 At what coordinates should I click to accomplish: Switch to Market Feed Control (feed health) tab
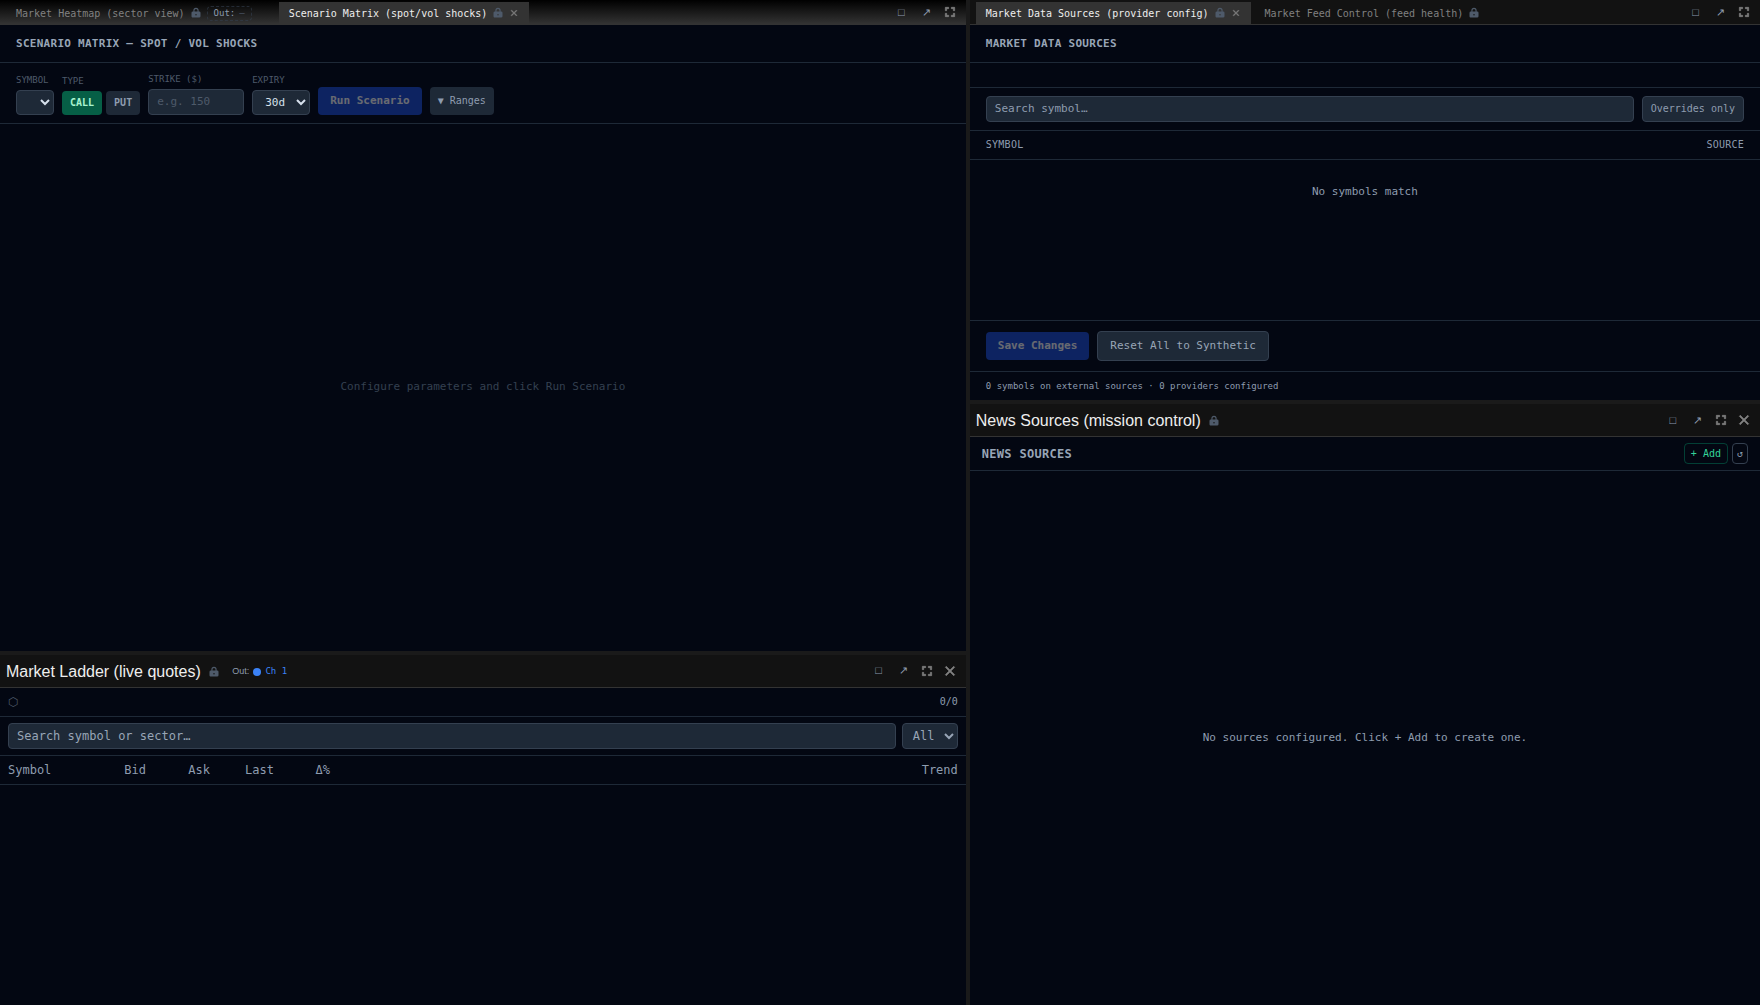(1363, 13)
